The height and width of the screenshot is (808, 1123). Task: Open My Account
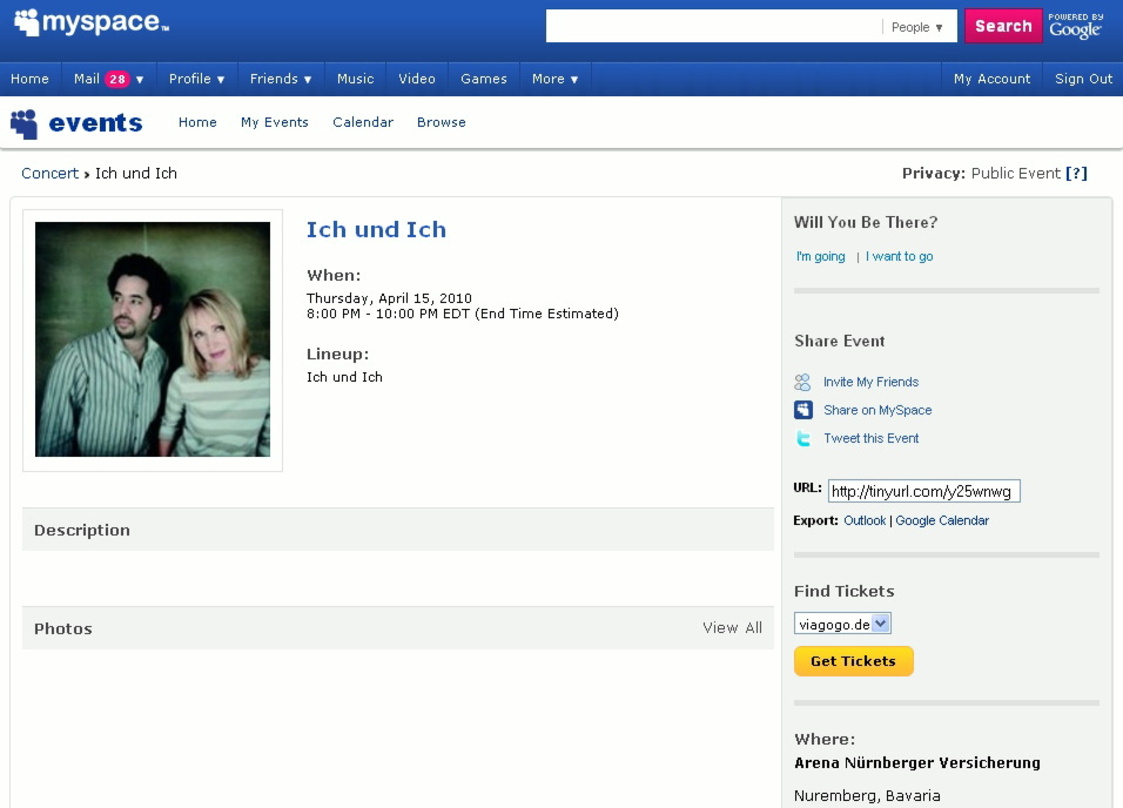click(992, 79)
